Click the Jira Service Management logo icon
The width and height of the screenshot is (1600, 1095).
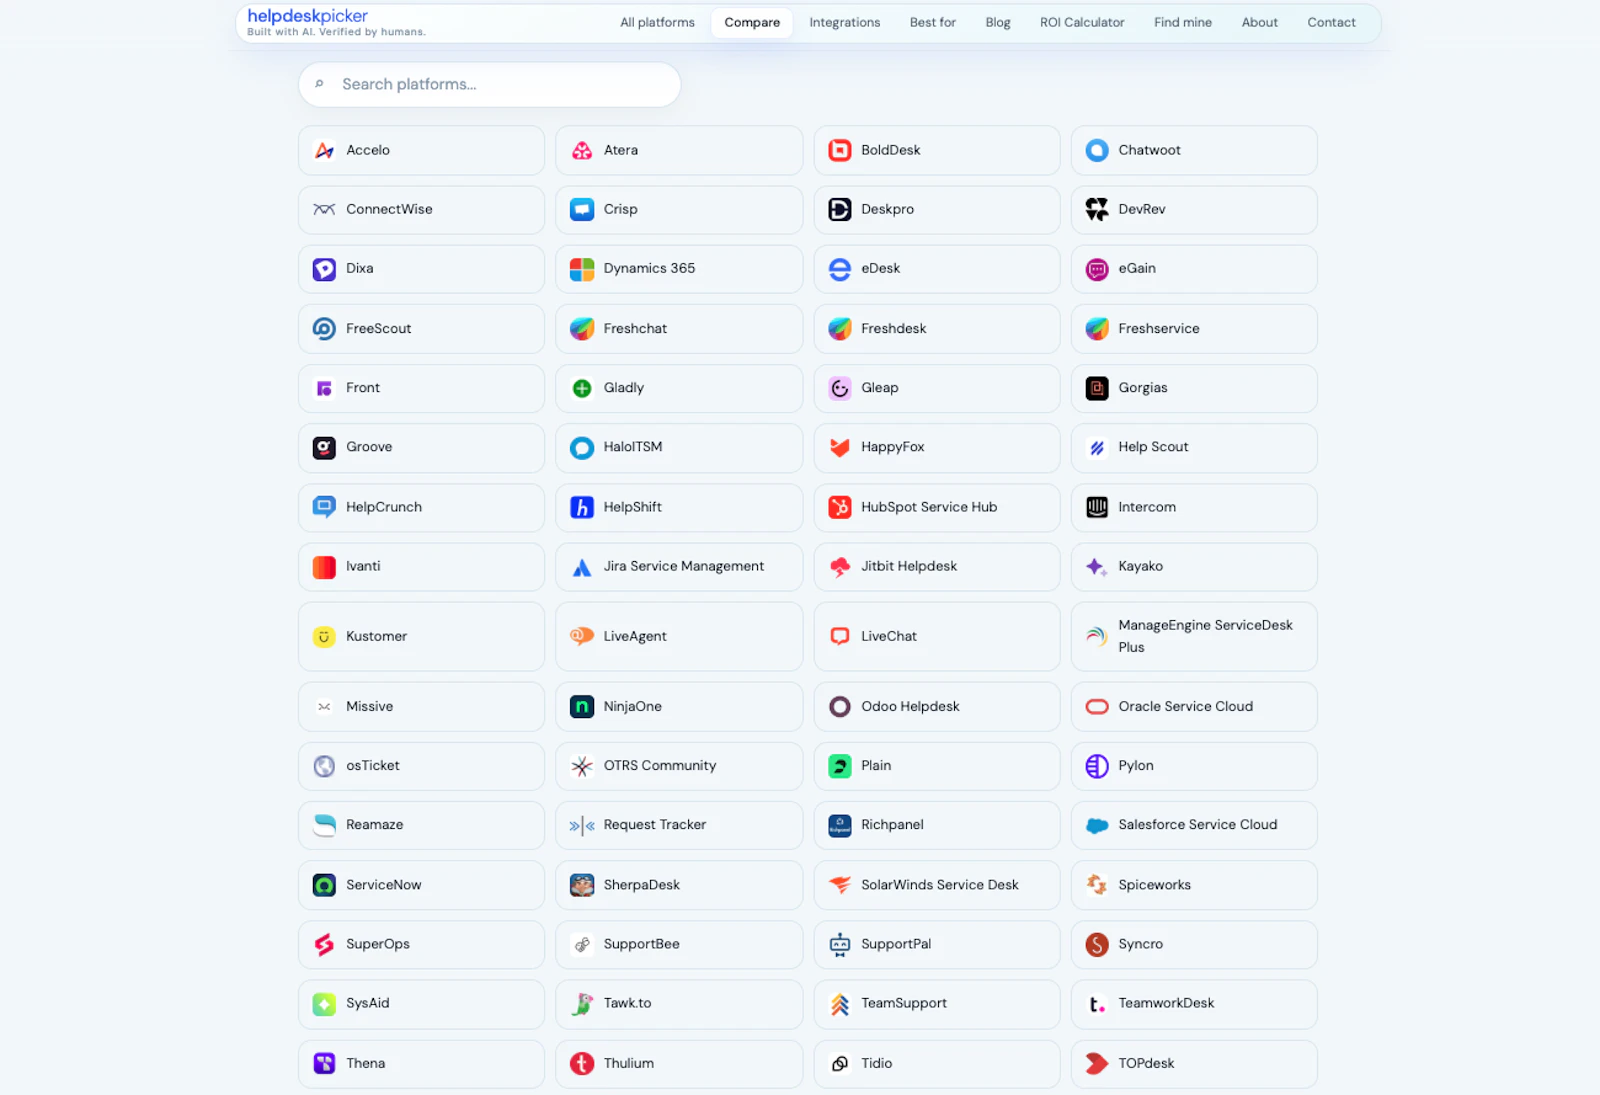[582, 566]
